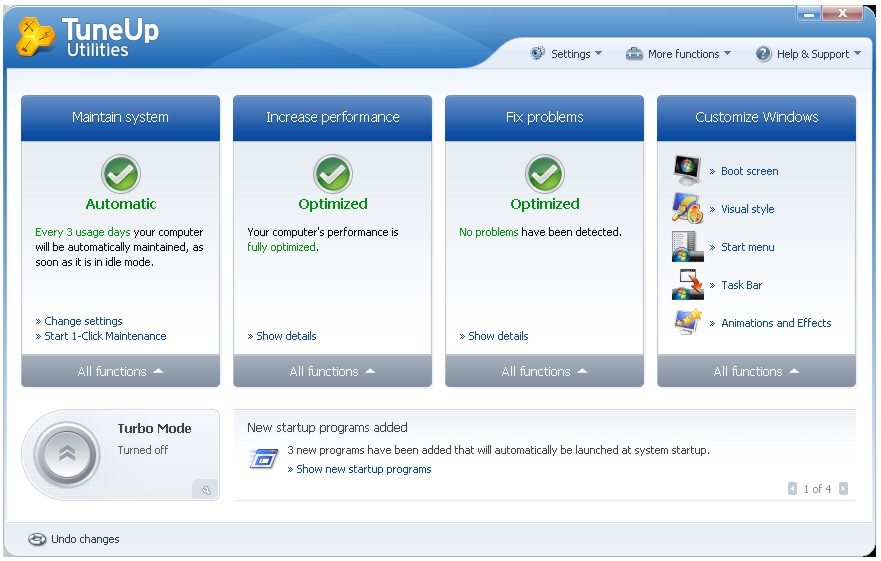
Task: Click the Undo changes link text
Action: point(85,539)
